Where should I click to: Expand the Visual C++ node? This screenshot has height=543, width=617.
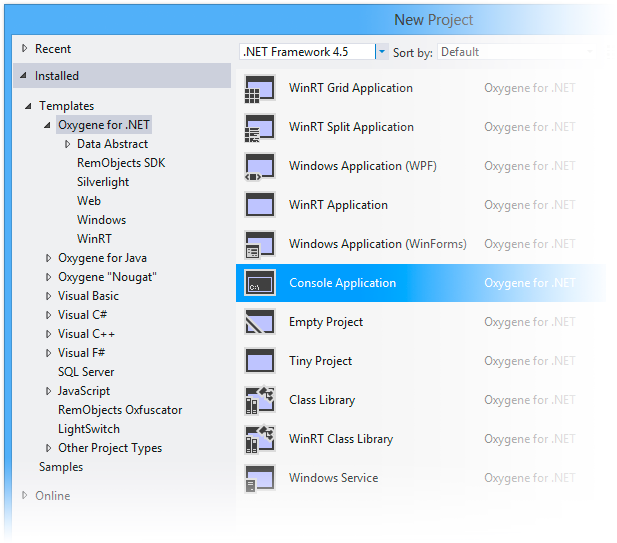click(x=48, y=334)
